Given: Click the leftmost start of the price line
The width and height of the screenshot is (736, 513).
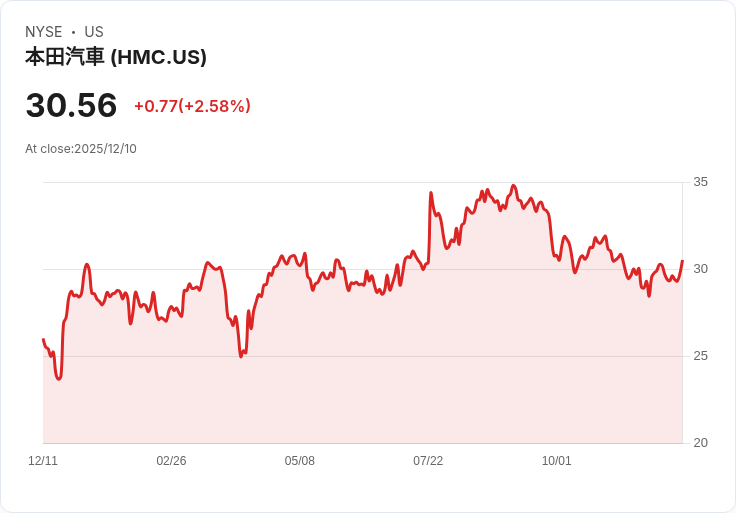Looking at the screenshot, I should pos(44,339).
